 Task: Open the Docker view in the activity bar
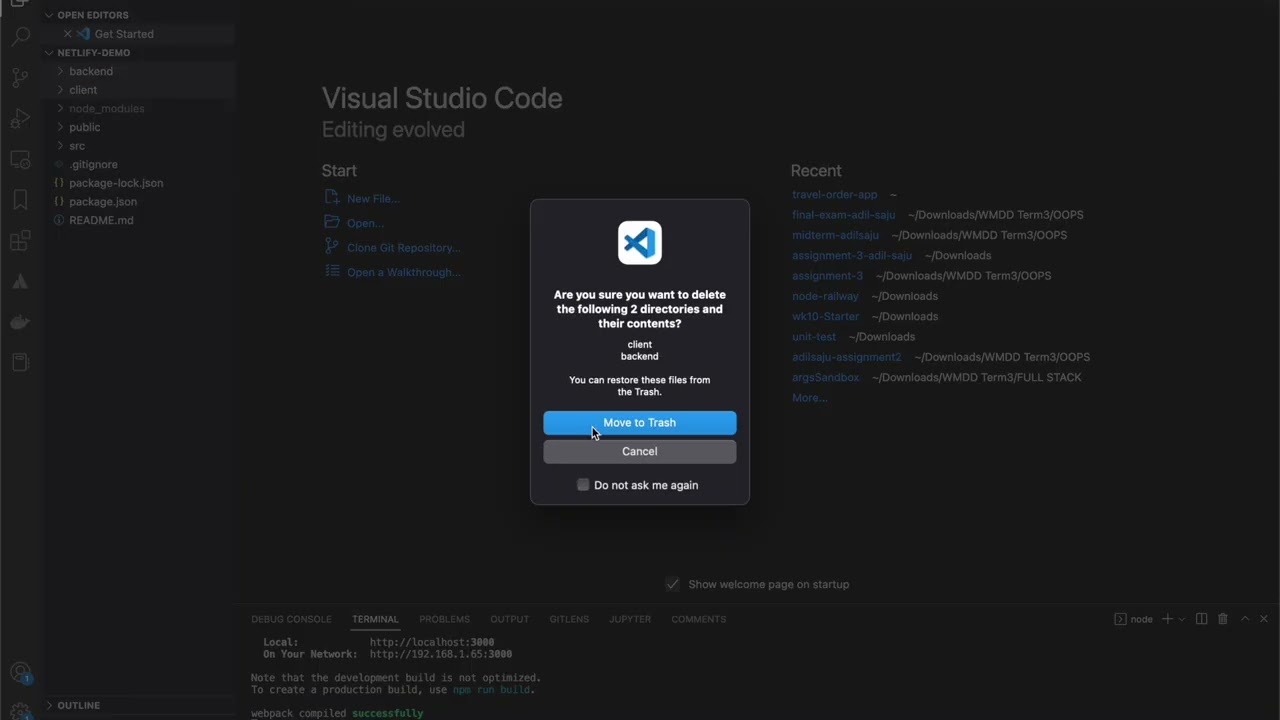point(20,322)
